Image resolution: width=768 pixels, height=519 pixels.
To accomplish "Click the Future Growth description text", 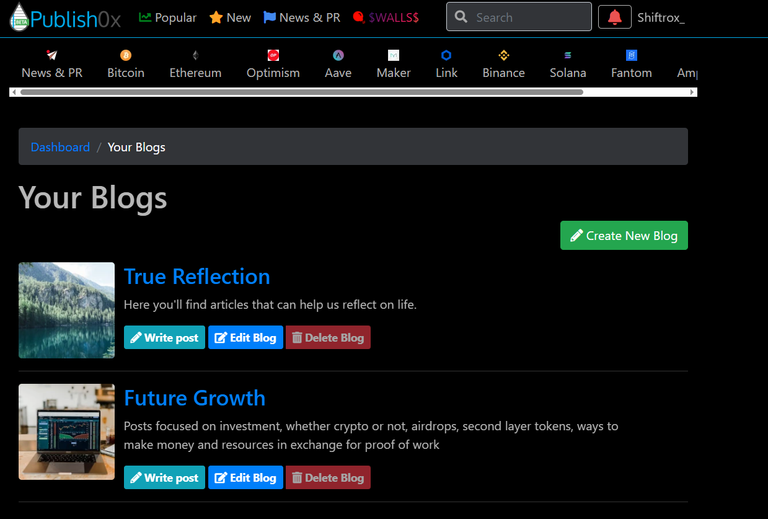I will [371, 435].
